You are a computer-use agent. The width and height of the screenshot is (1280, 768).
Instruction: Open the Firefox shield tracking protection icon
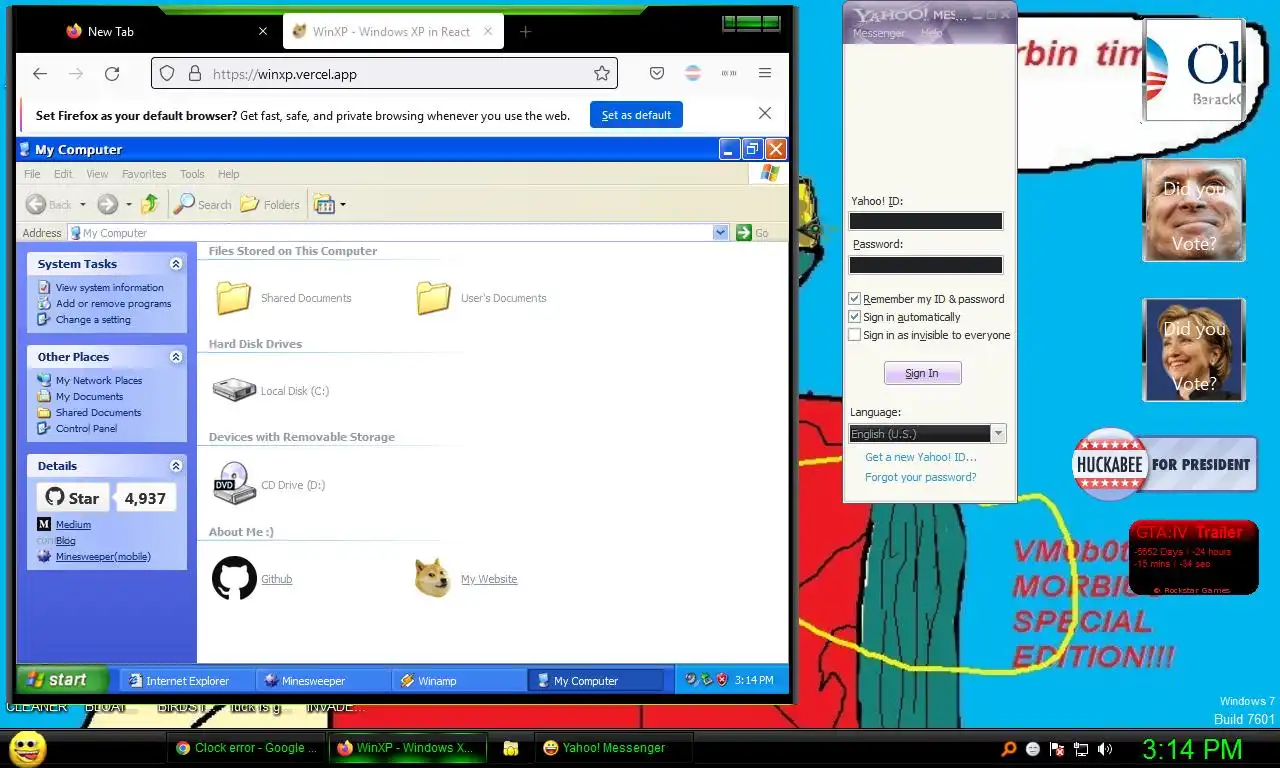tap(167, 73)
